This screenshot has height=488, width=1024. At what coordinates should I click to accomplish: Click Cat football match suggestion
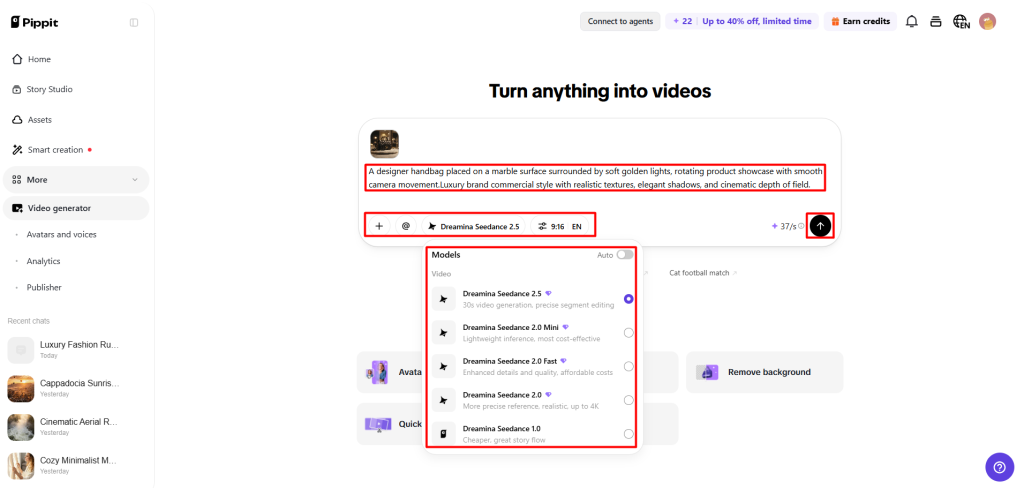click(x=703, y=273)
